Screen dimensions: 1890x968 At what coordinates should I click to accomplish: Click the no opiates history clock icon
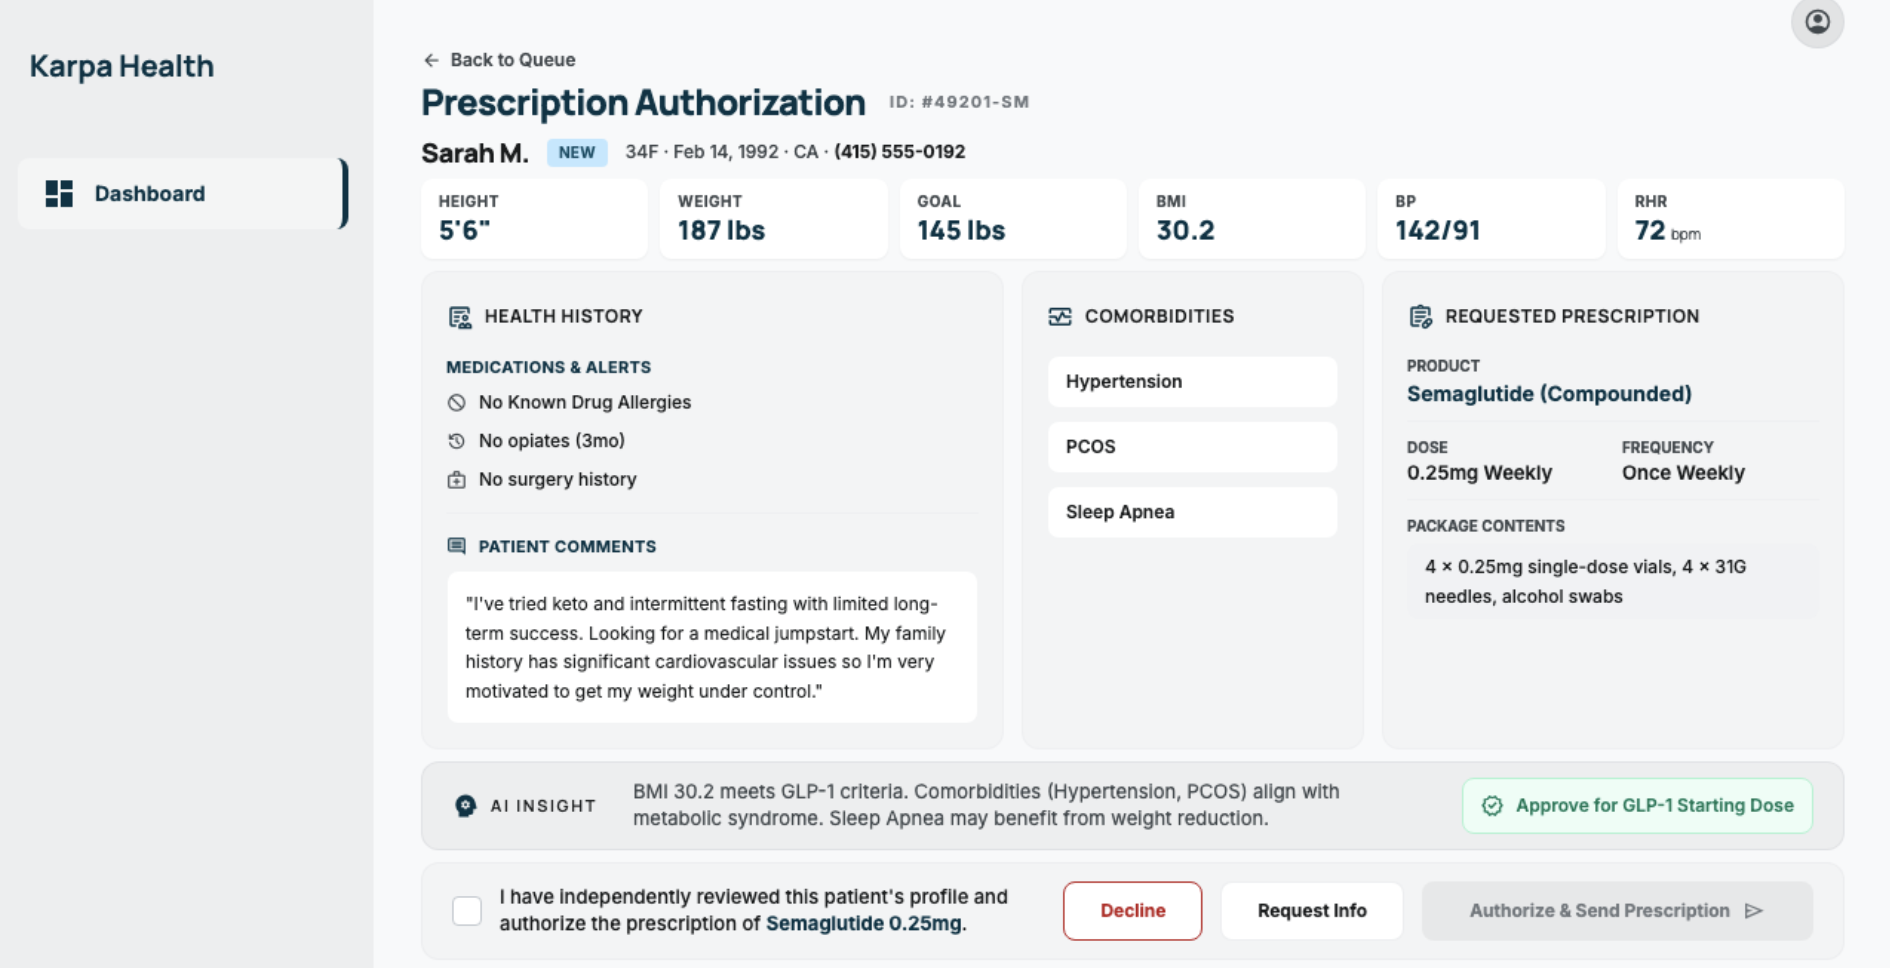tap(458, 440)
